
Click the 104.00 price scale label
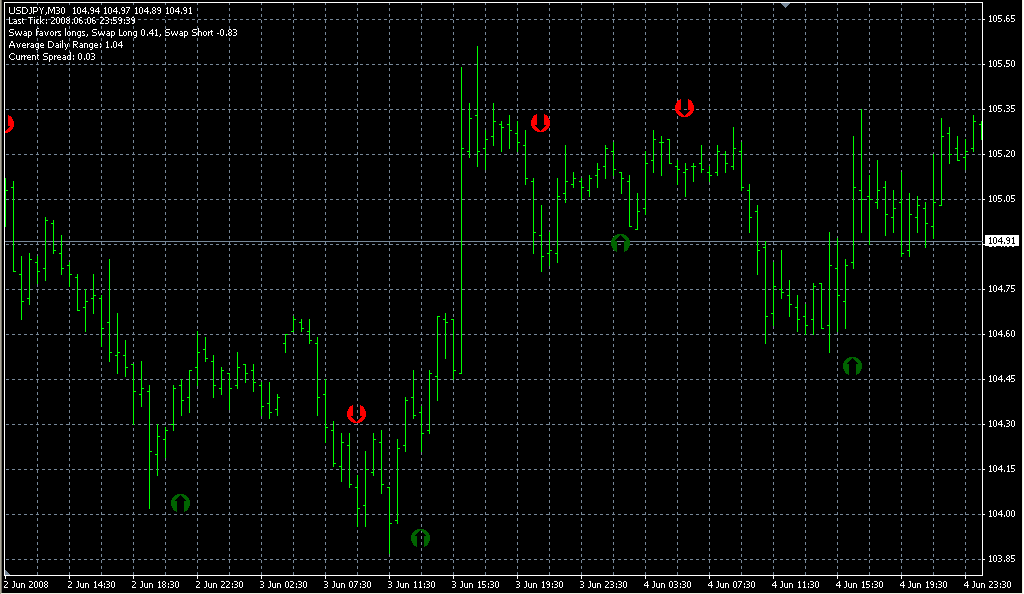(x=1001, y=514)
